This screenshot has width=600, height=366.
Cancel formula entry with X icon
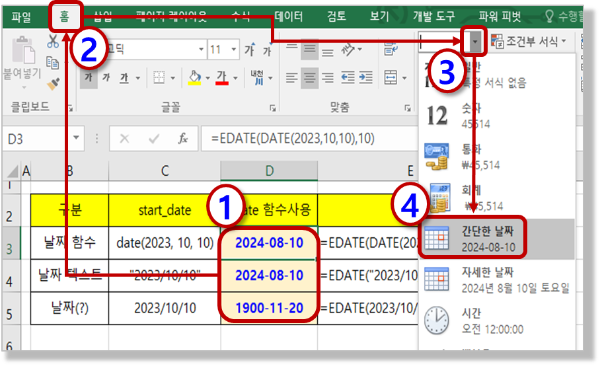(124, 139)
